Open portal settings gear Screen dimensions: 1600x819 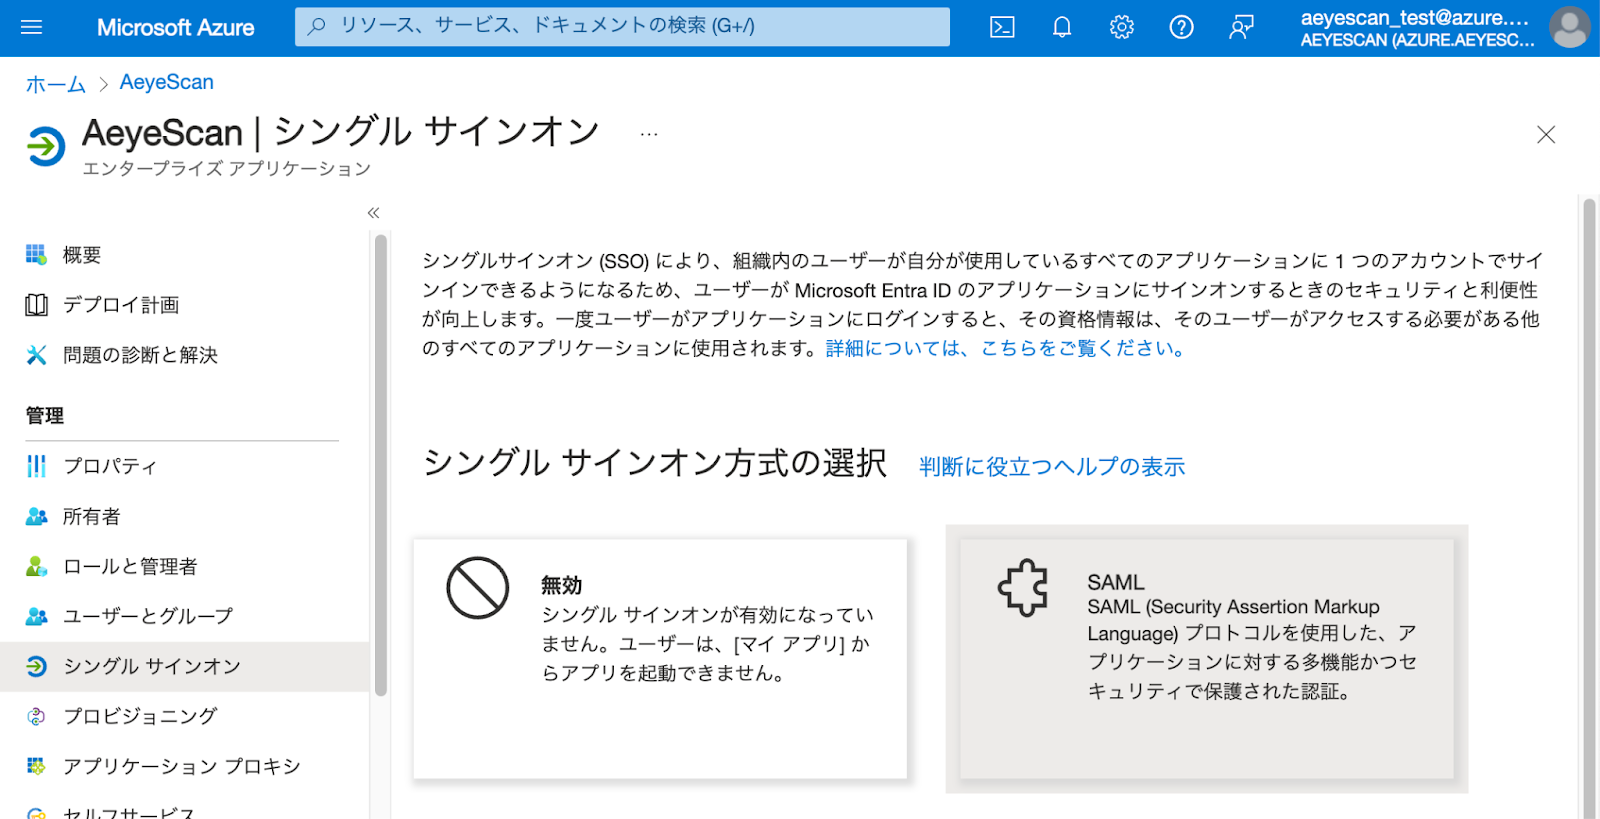click(x=1122, y=27)
